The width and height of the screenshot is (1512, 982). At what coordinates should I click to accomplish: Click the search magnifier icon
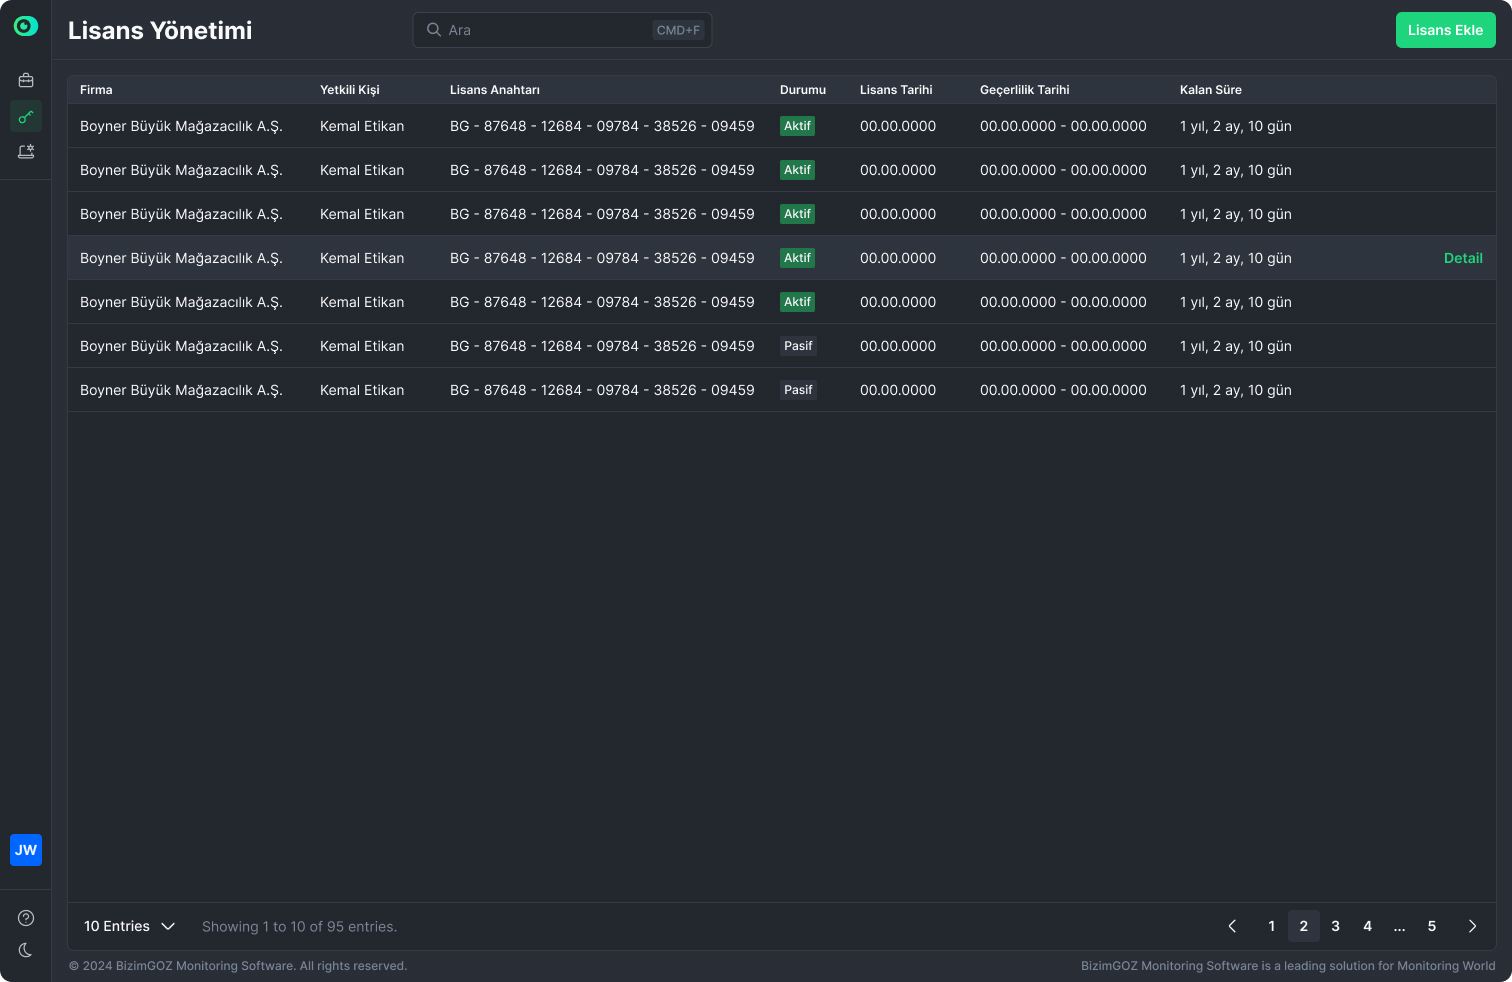pos(434,30)
